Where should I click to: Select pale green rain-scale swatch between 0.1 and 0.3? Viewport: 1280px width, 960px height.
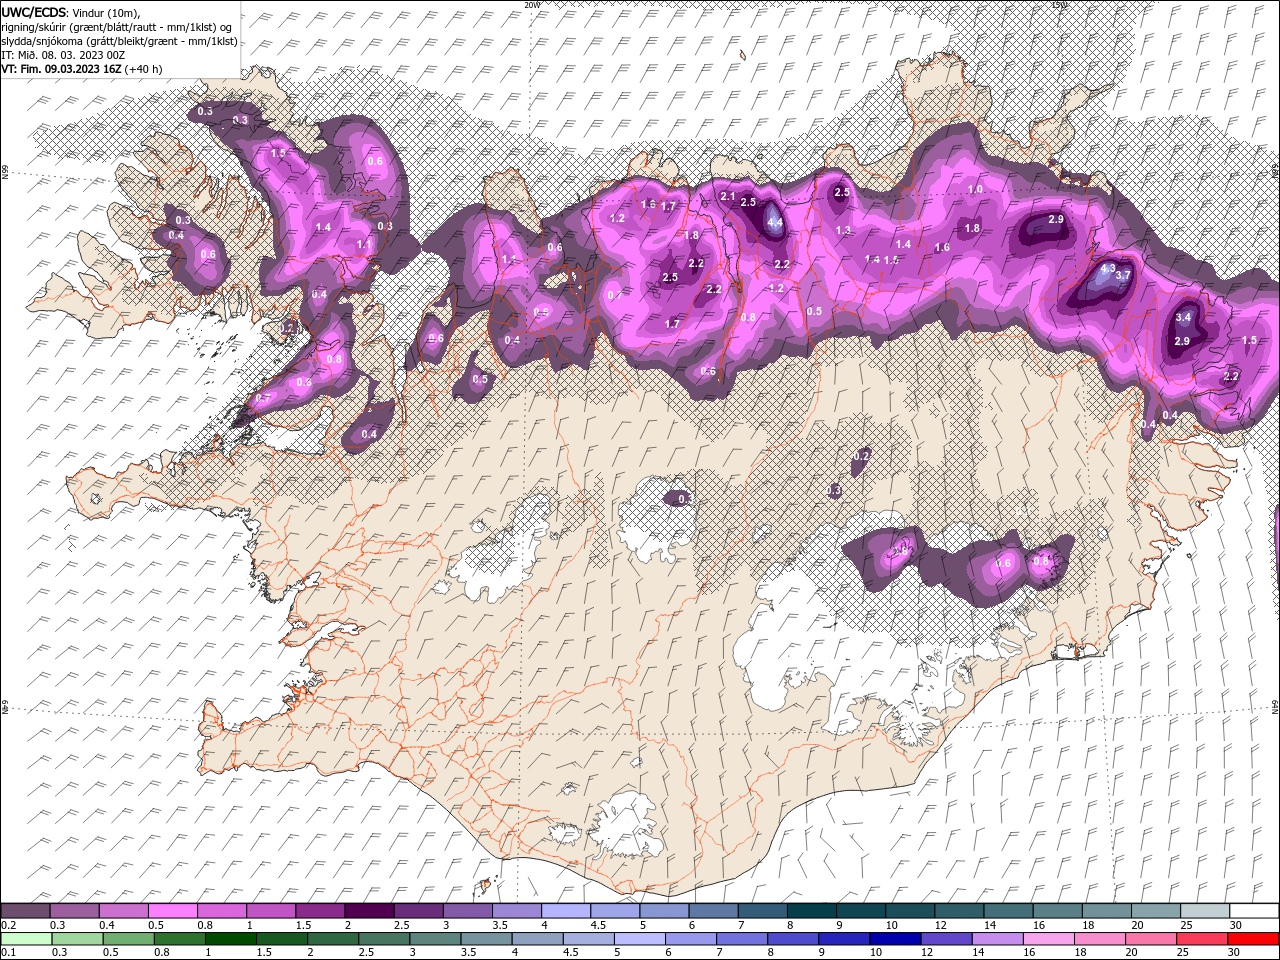coord(25,939)
